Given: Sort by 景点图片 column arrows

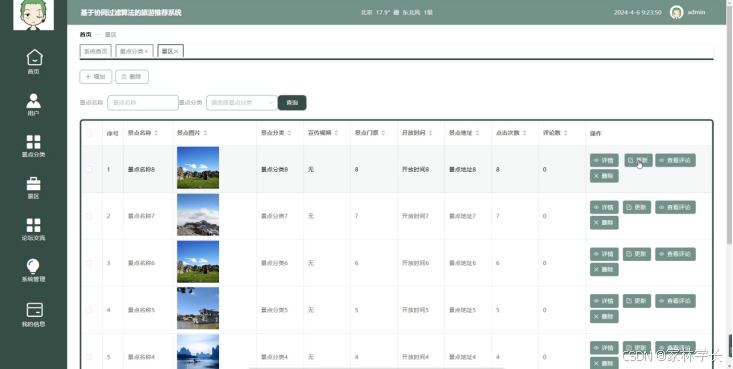Looking at the screenshot, I should tap(205, 133).
